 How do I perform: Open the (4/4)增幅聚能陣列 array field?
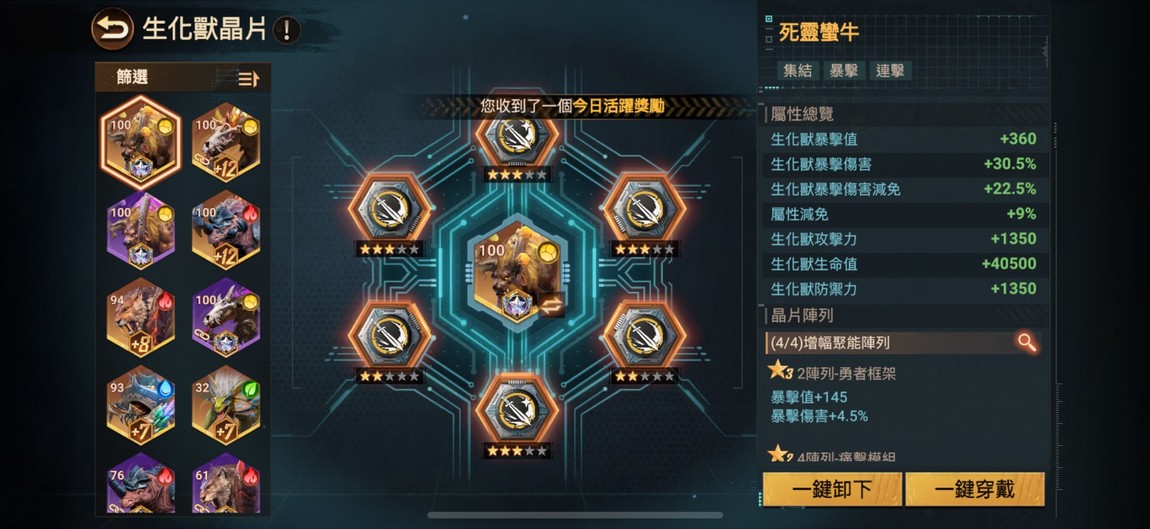coord(903,342)
